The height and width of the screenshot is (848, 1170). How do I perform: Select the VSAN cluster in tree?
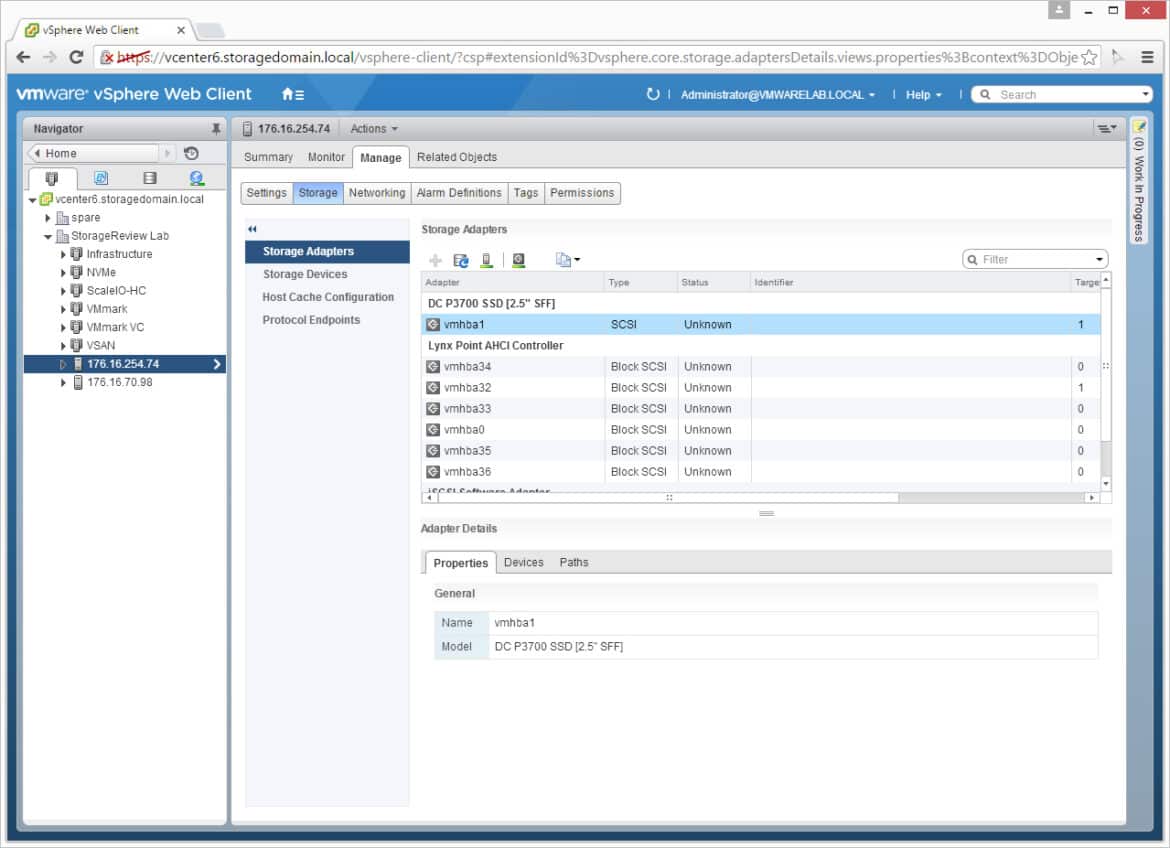[101, 346]
